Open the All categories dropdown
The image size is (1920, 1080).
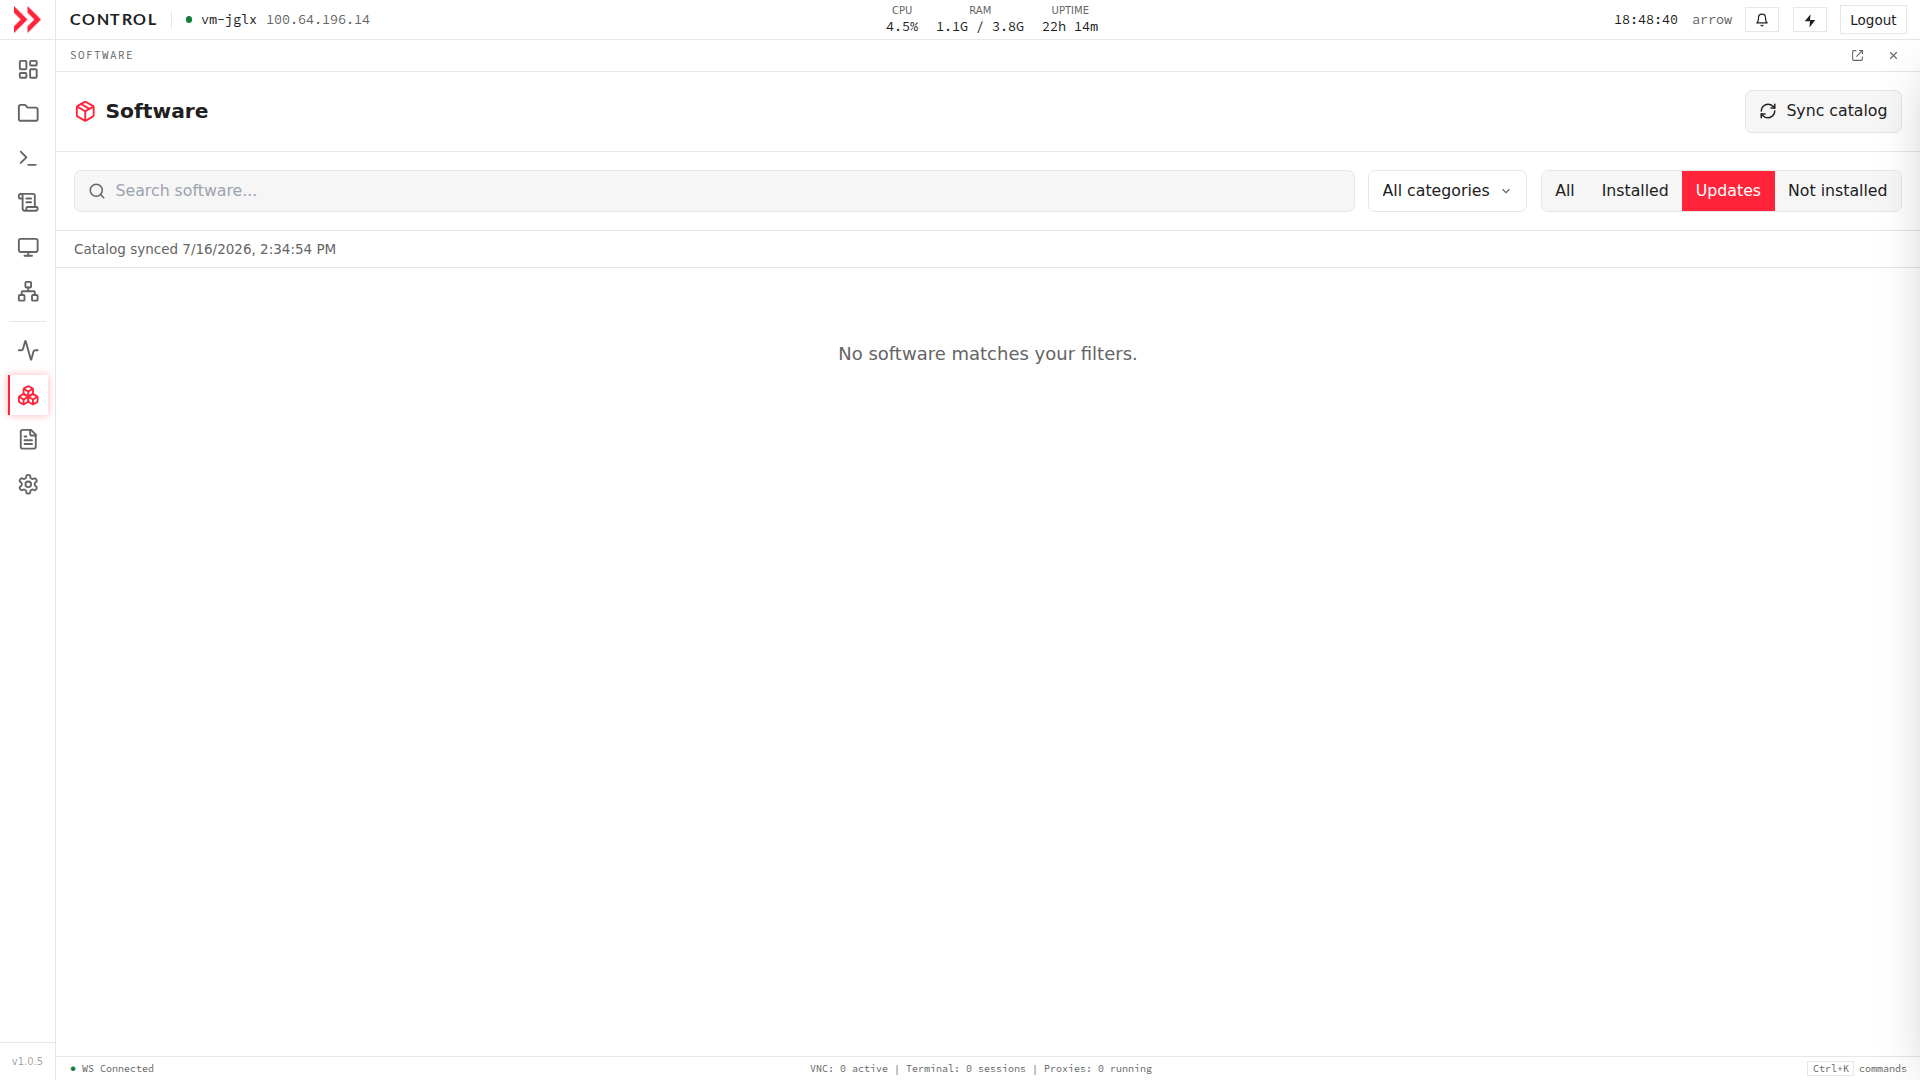coord(1447,191)
